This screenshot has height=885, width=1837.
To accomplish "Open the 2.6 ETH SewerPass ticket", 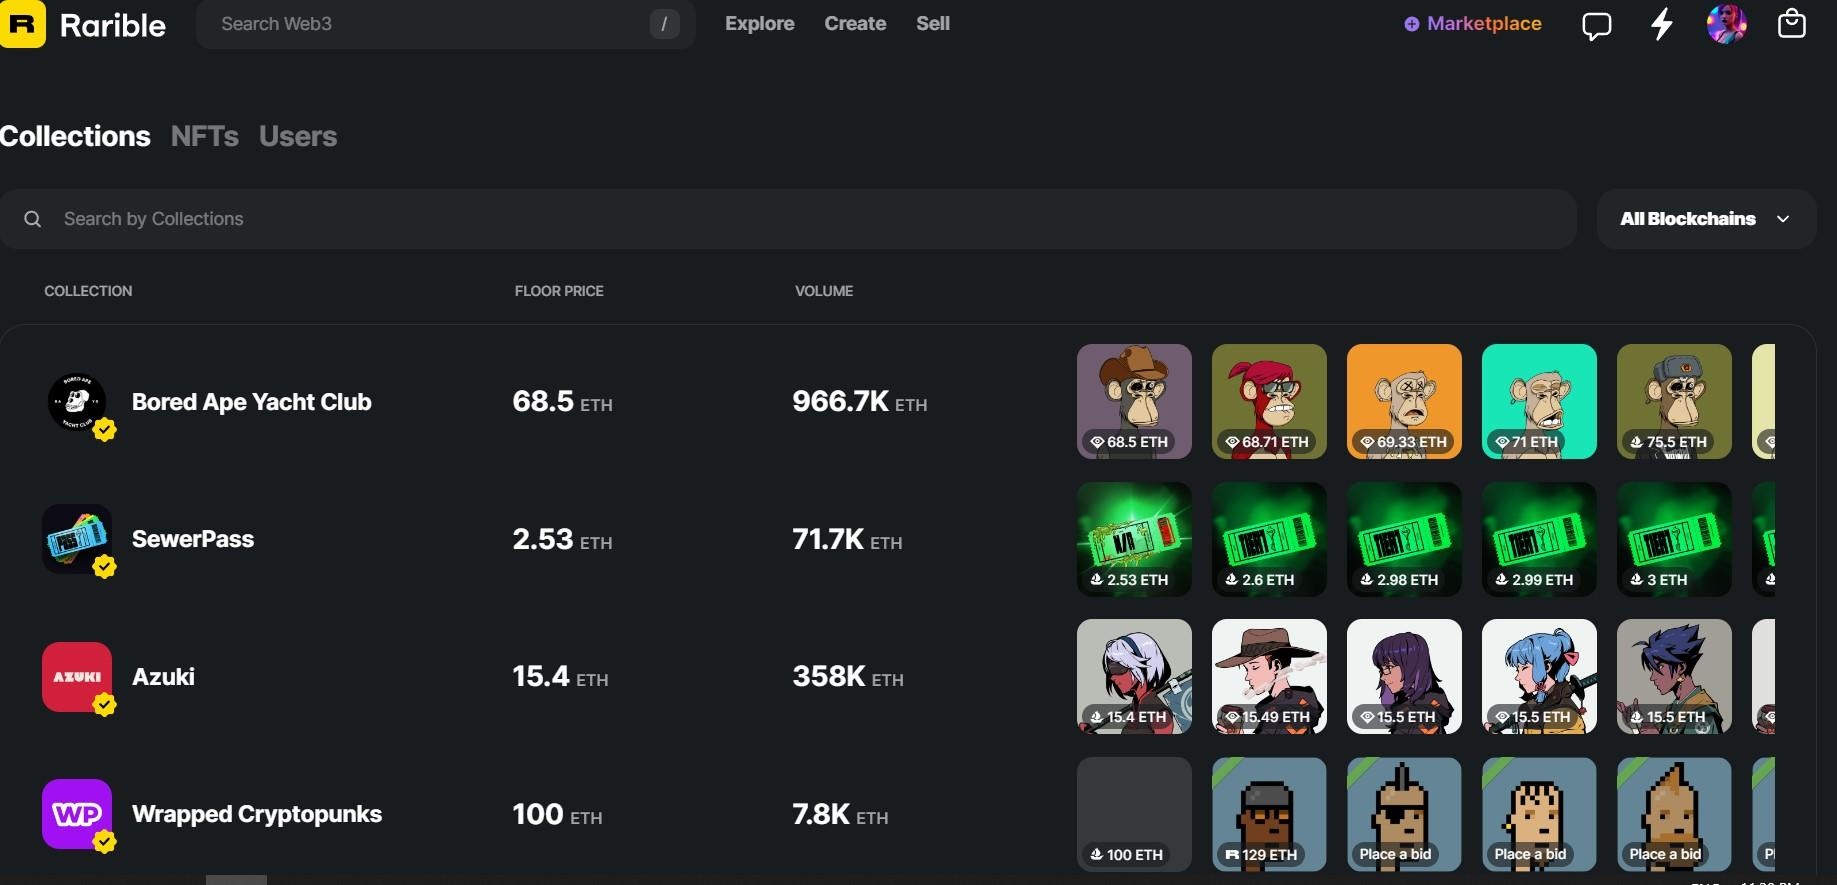I will (1269, 539).
